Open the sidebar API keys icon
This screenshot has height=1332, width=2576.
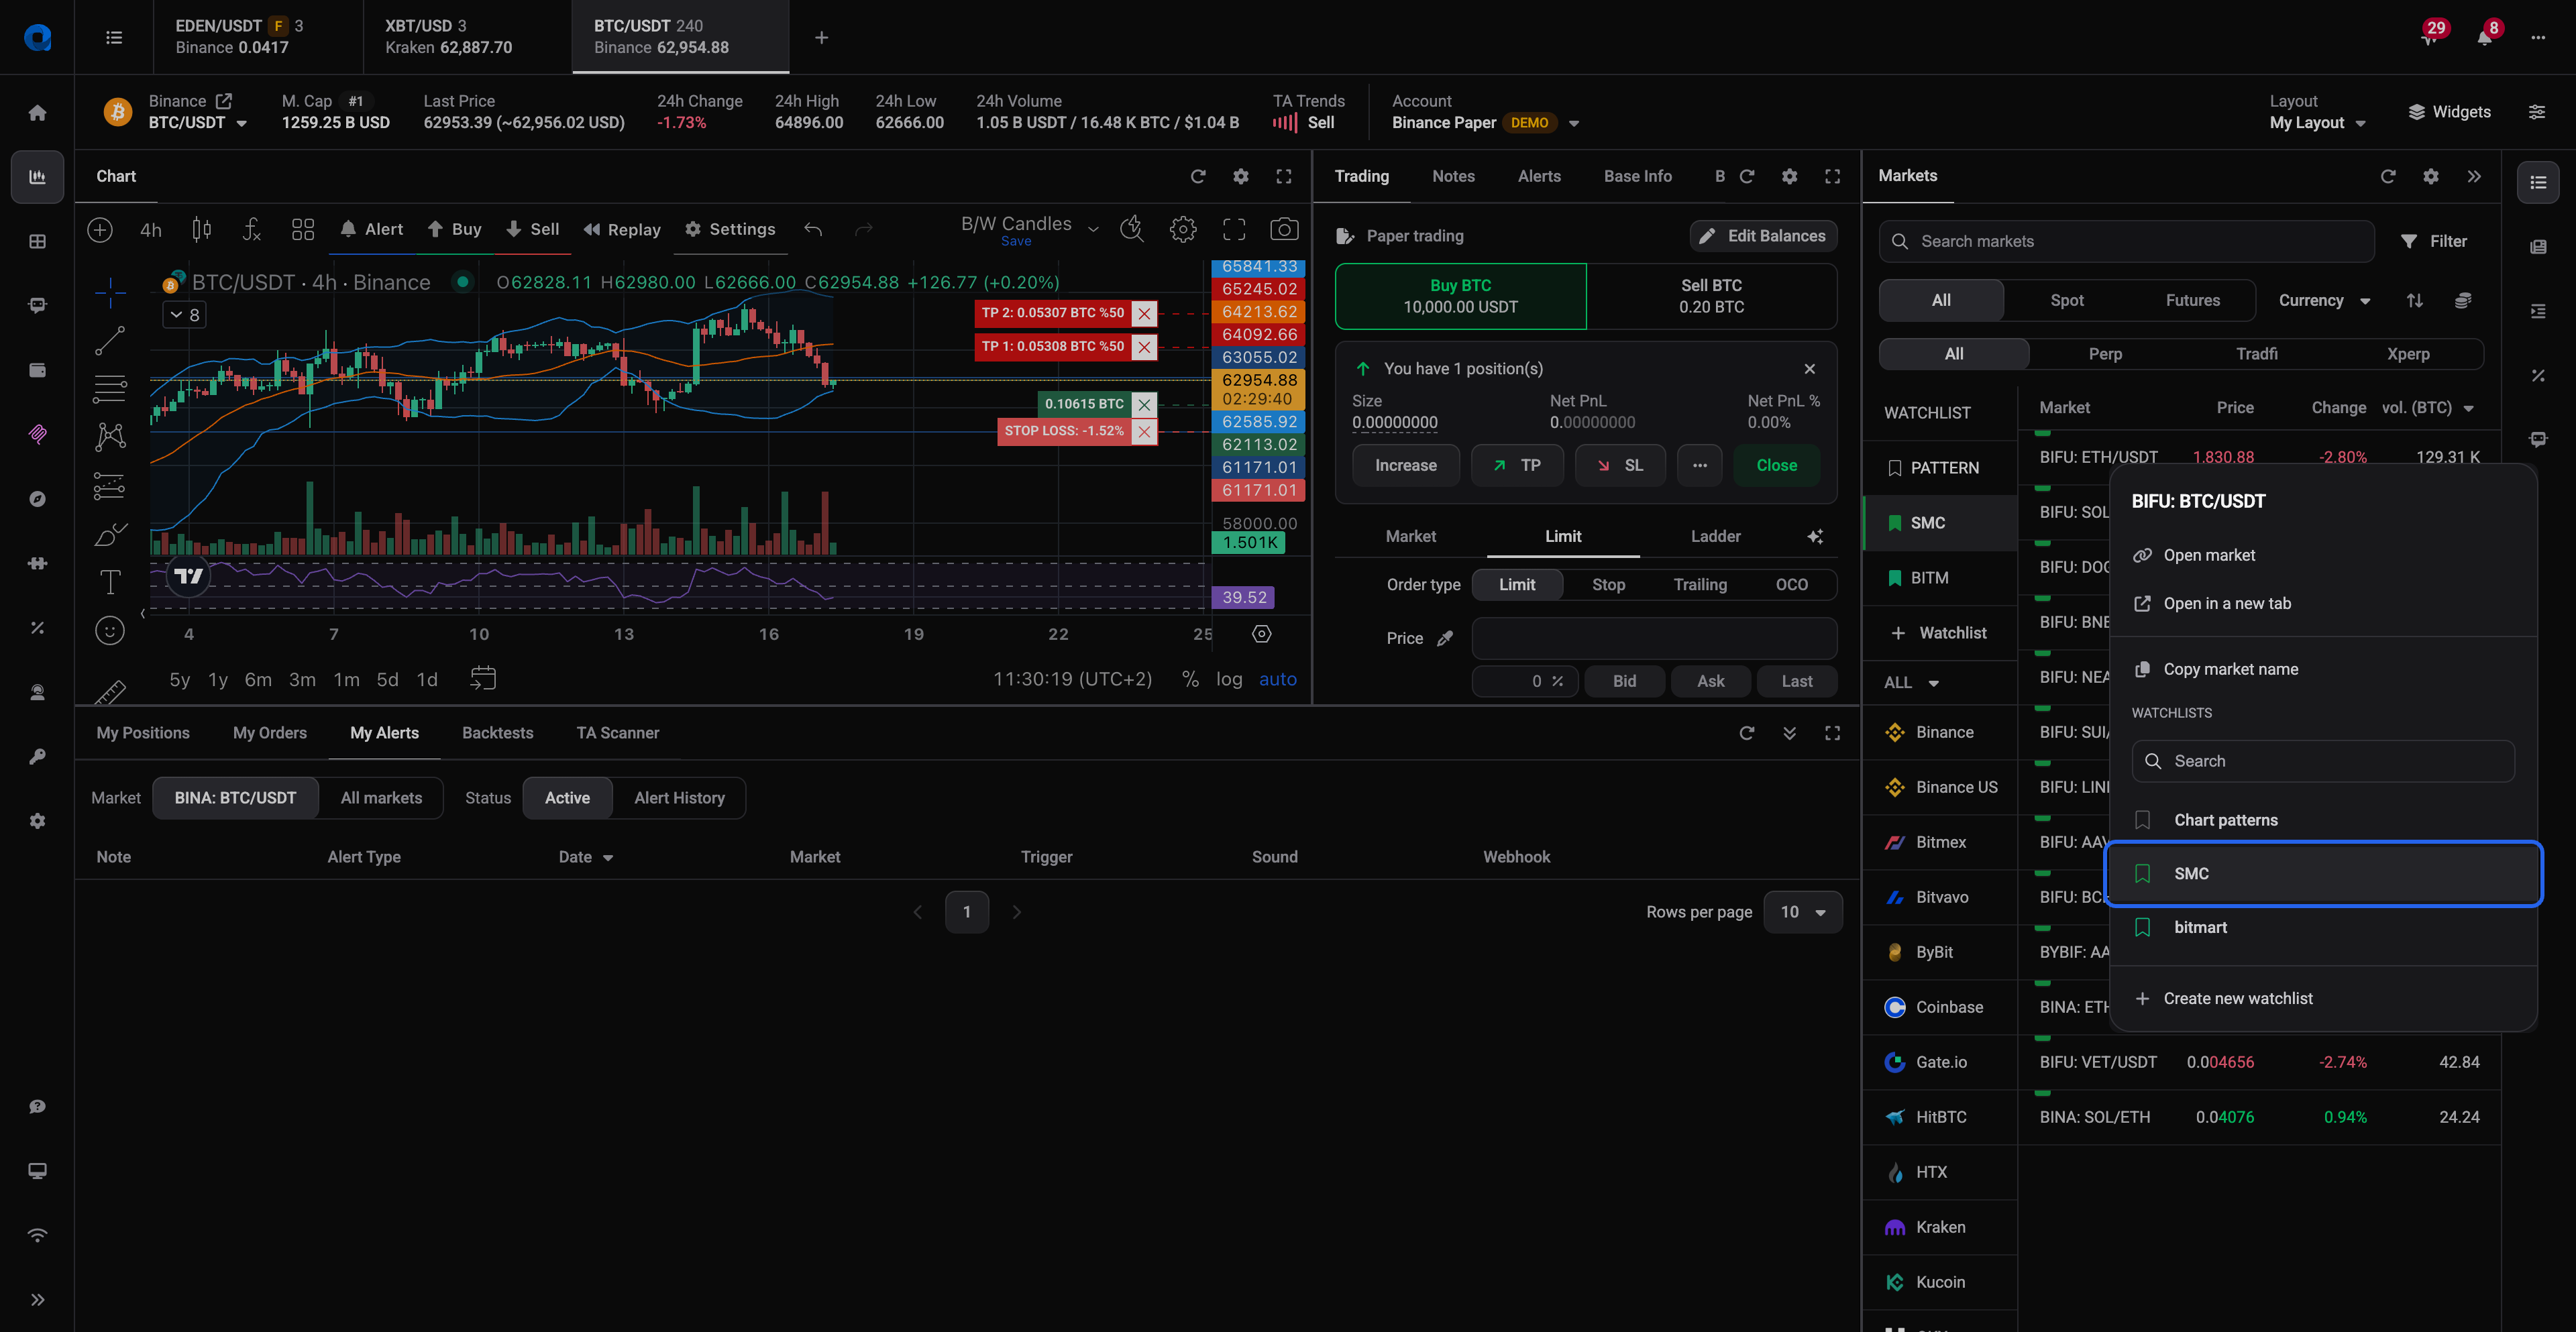pos(37,757)
